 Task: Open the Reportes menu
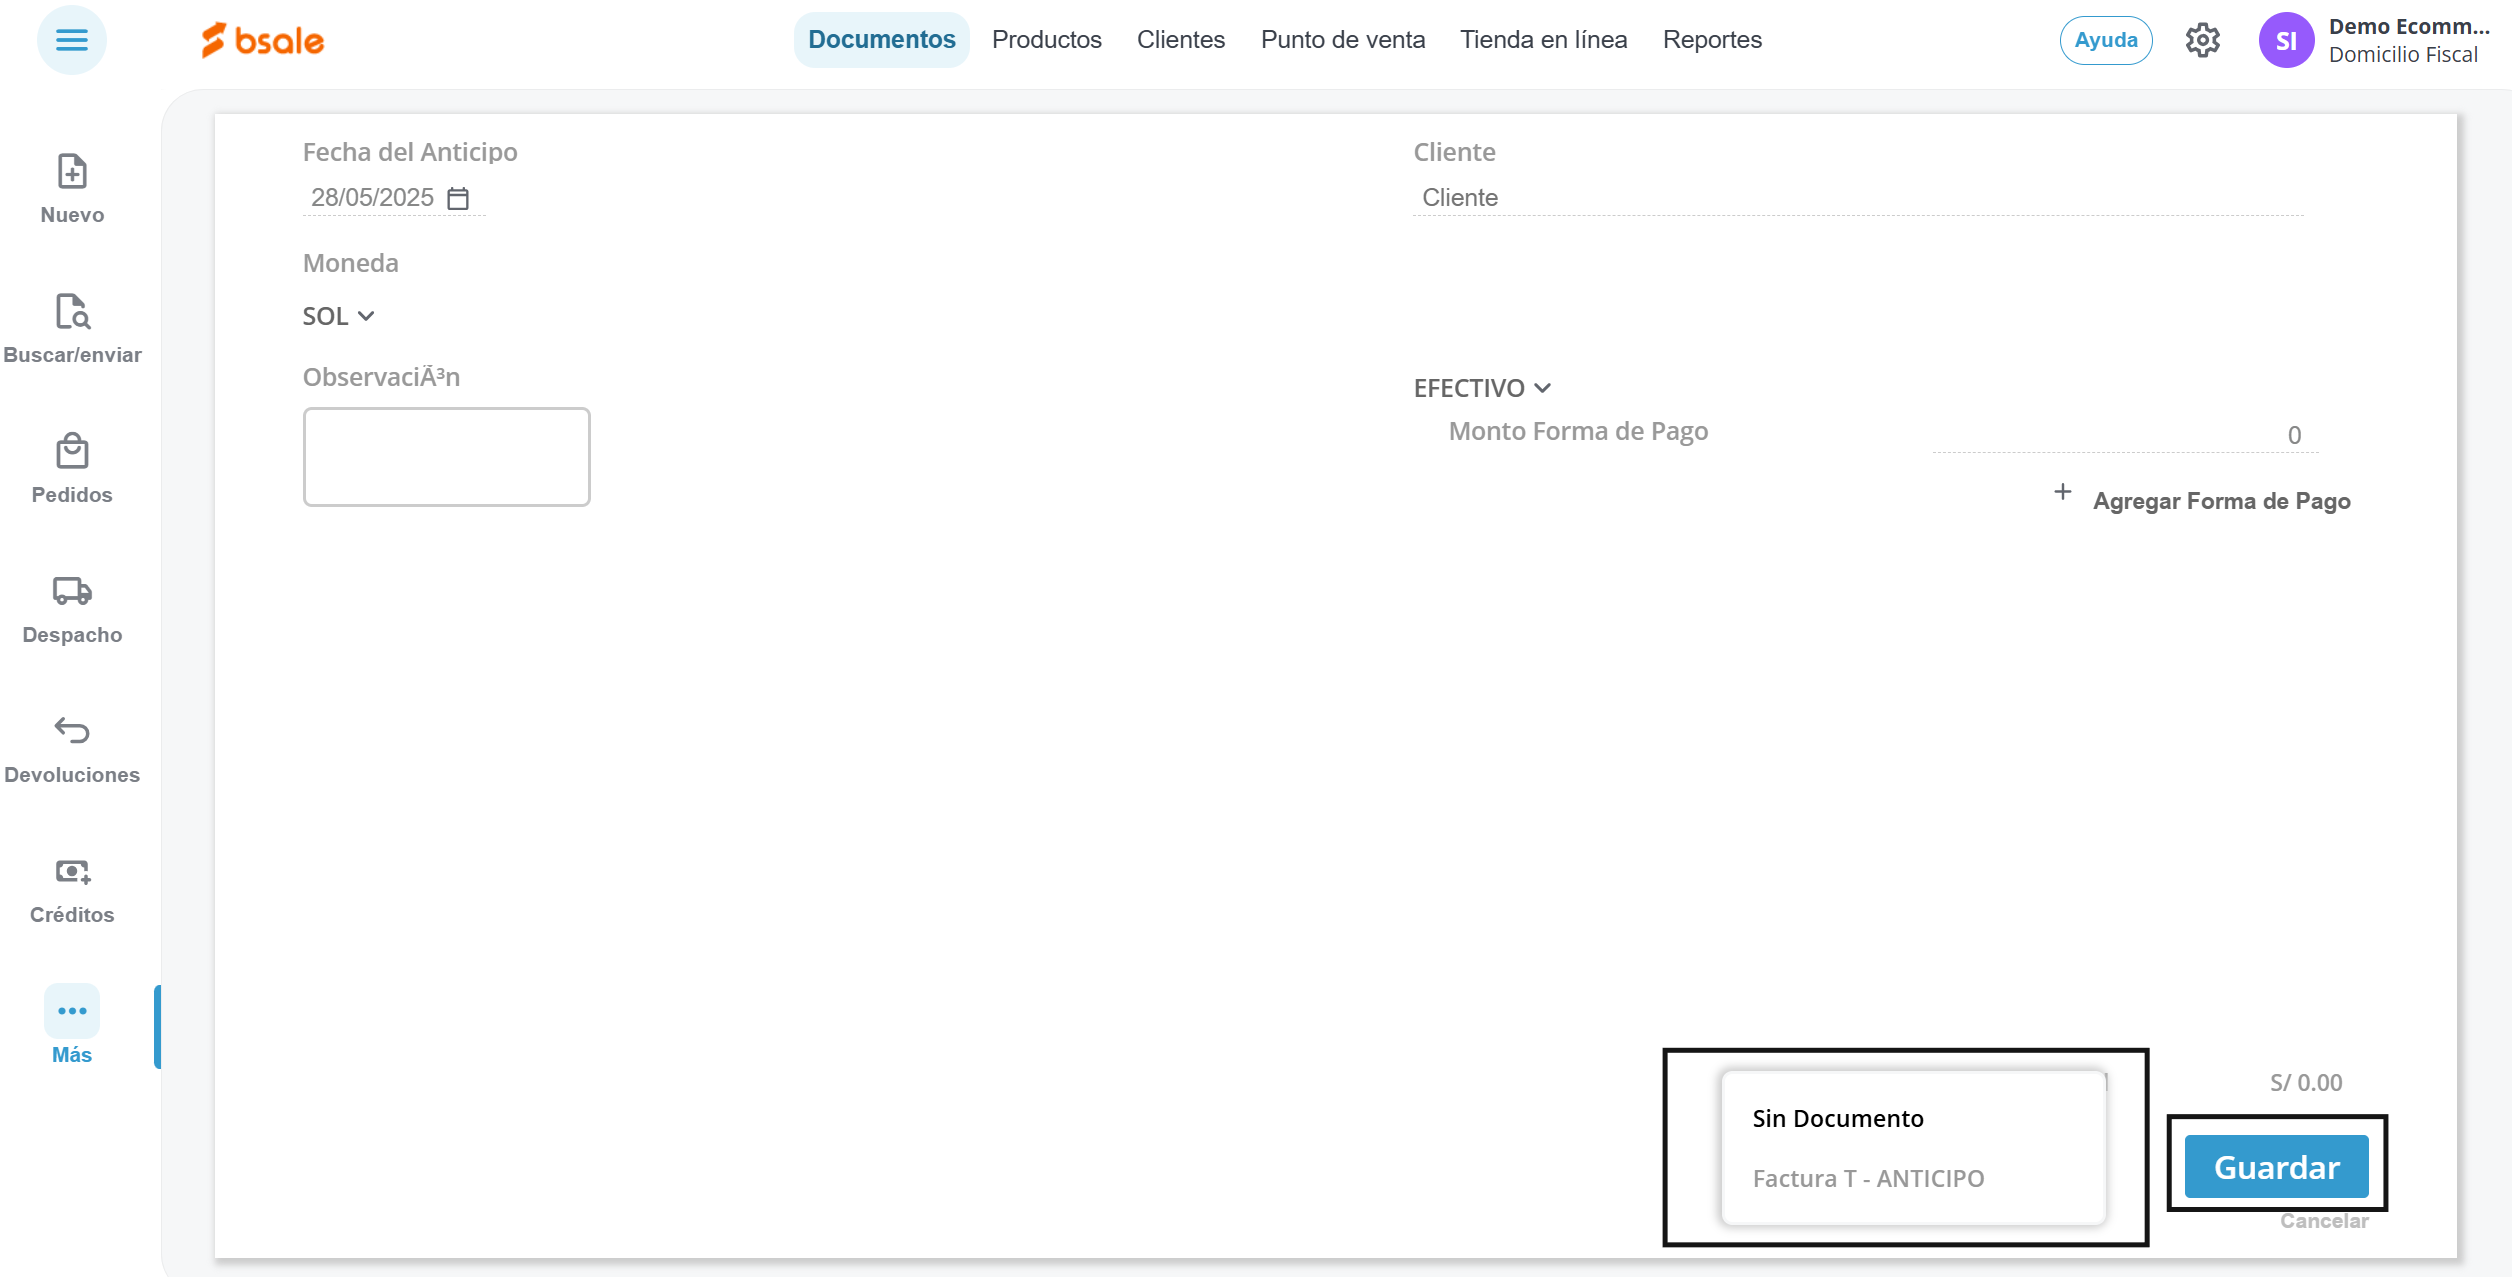click(1712, 40)
